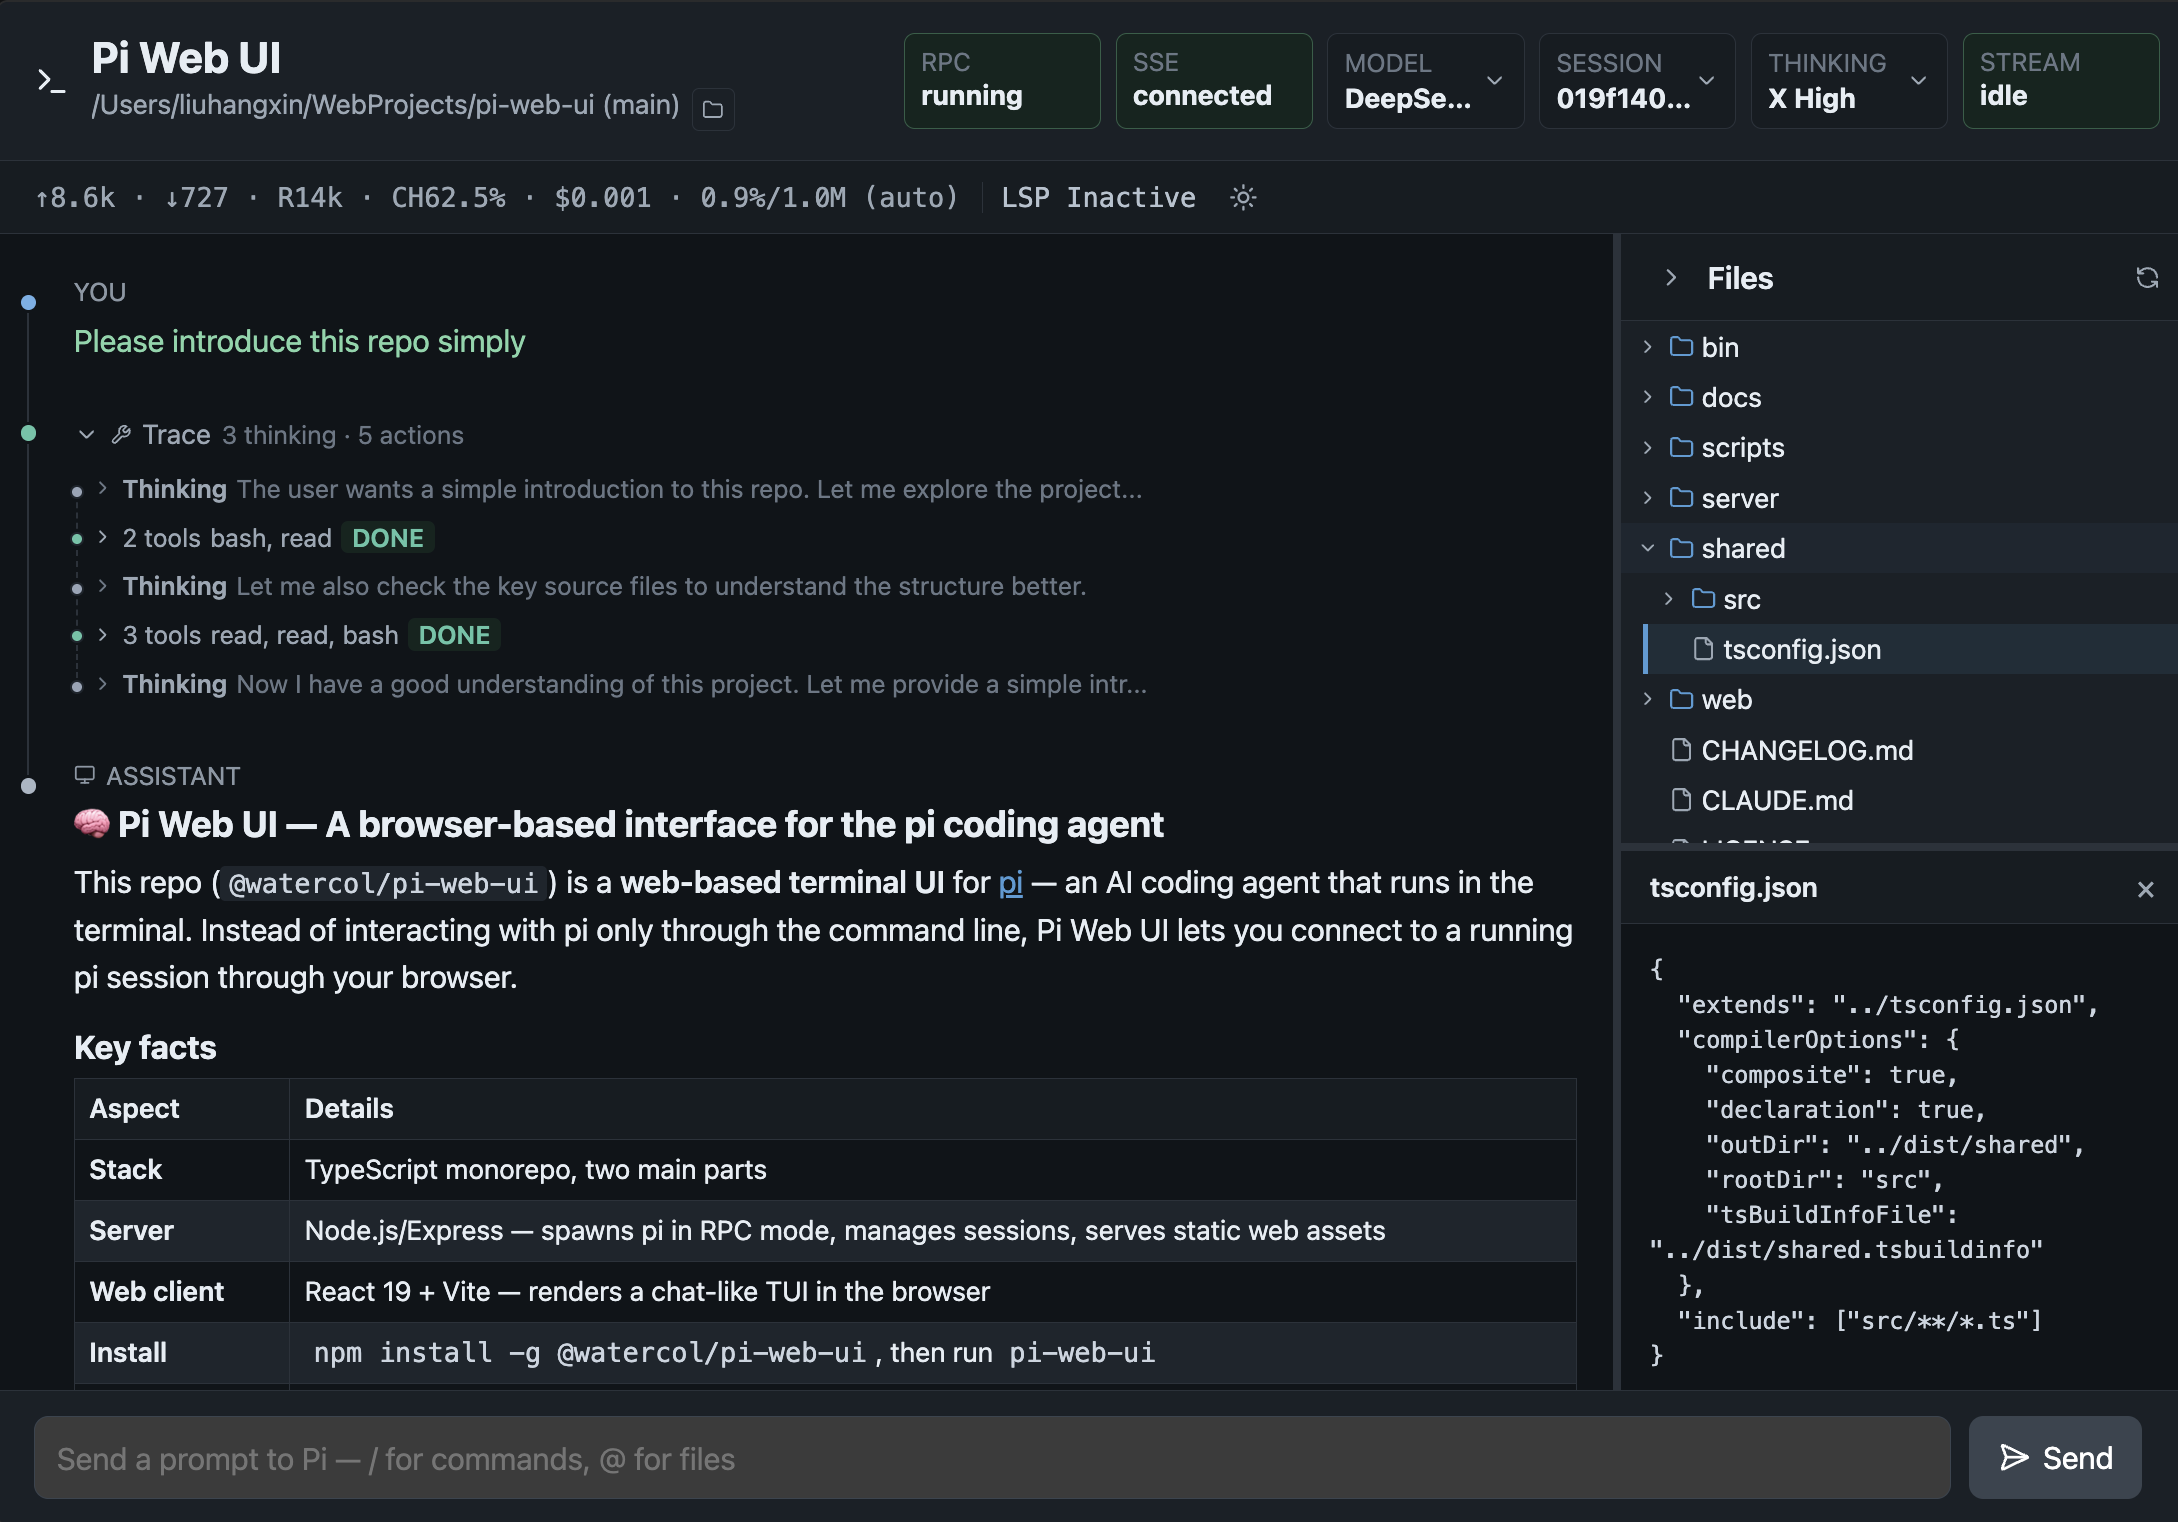Click the $0.001 cost value
Viewport: 2178px width, 1522px height.
(603, 198)
